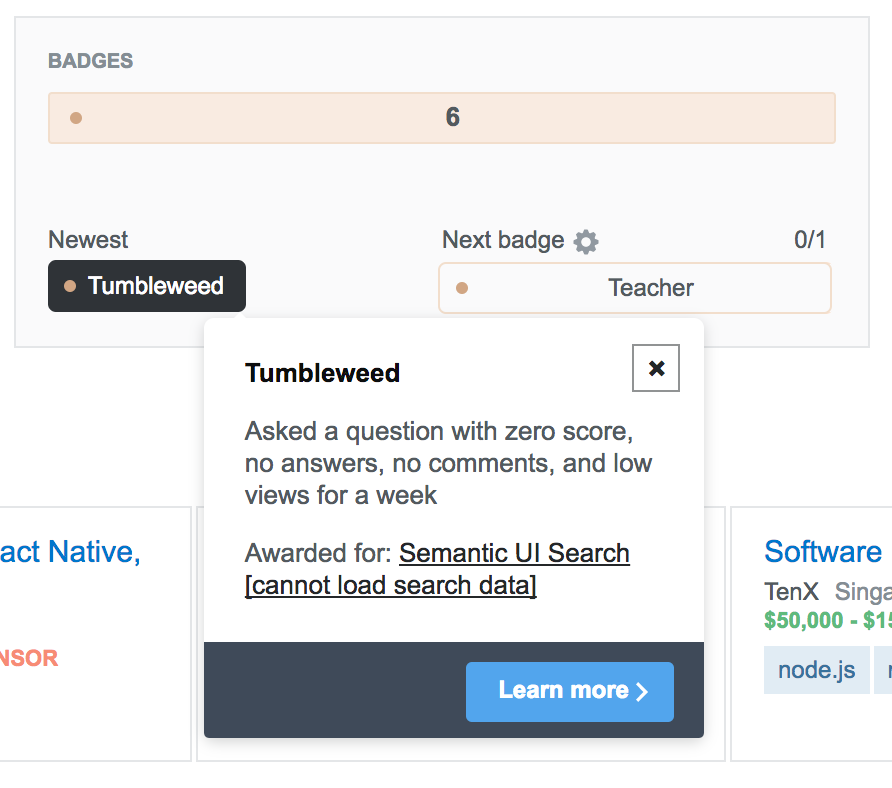892x788 pixels.
Task: Click the partially visible tag next to node.js
Action: [x=883, y=670]
